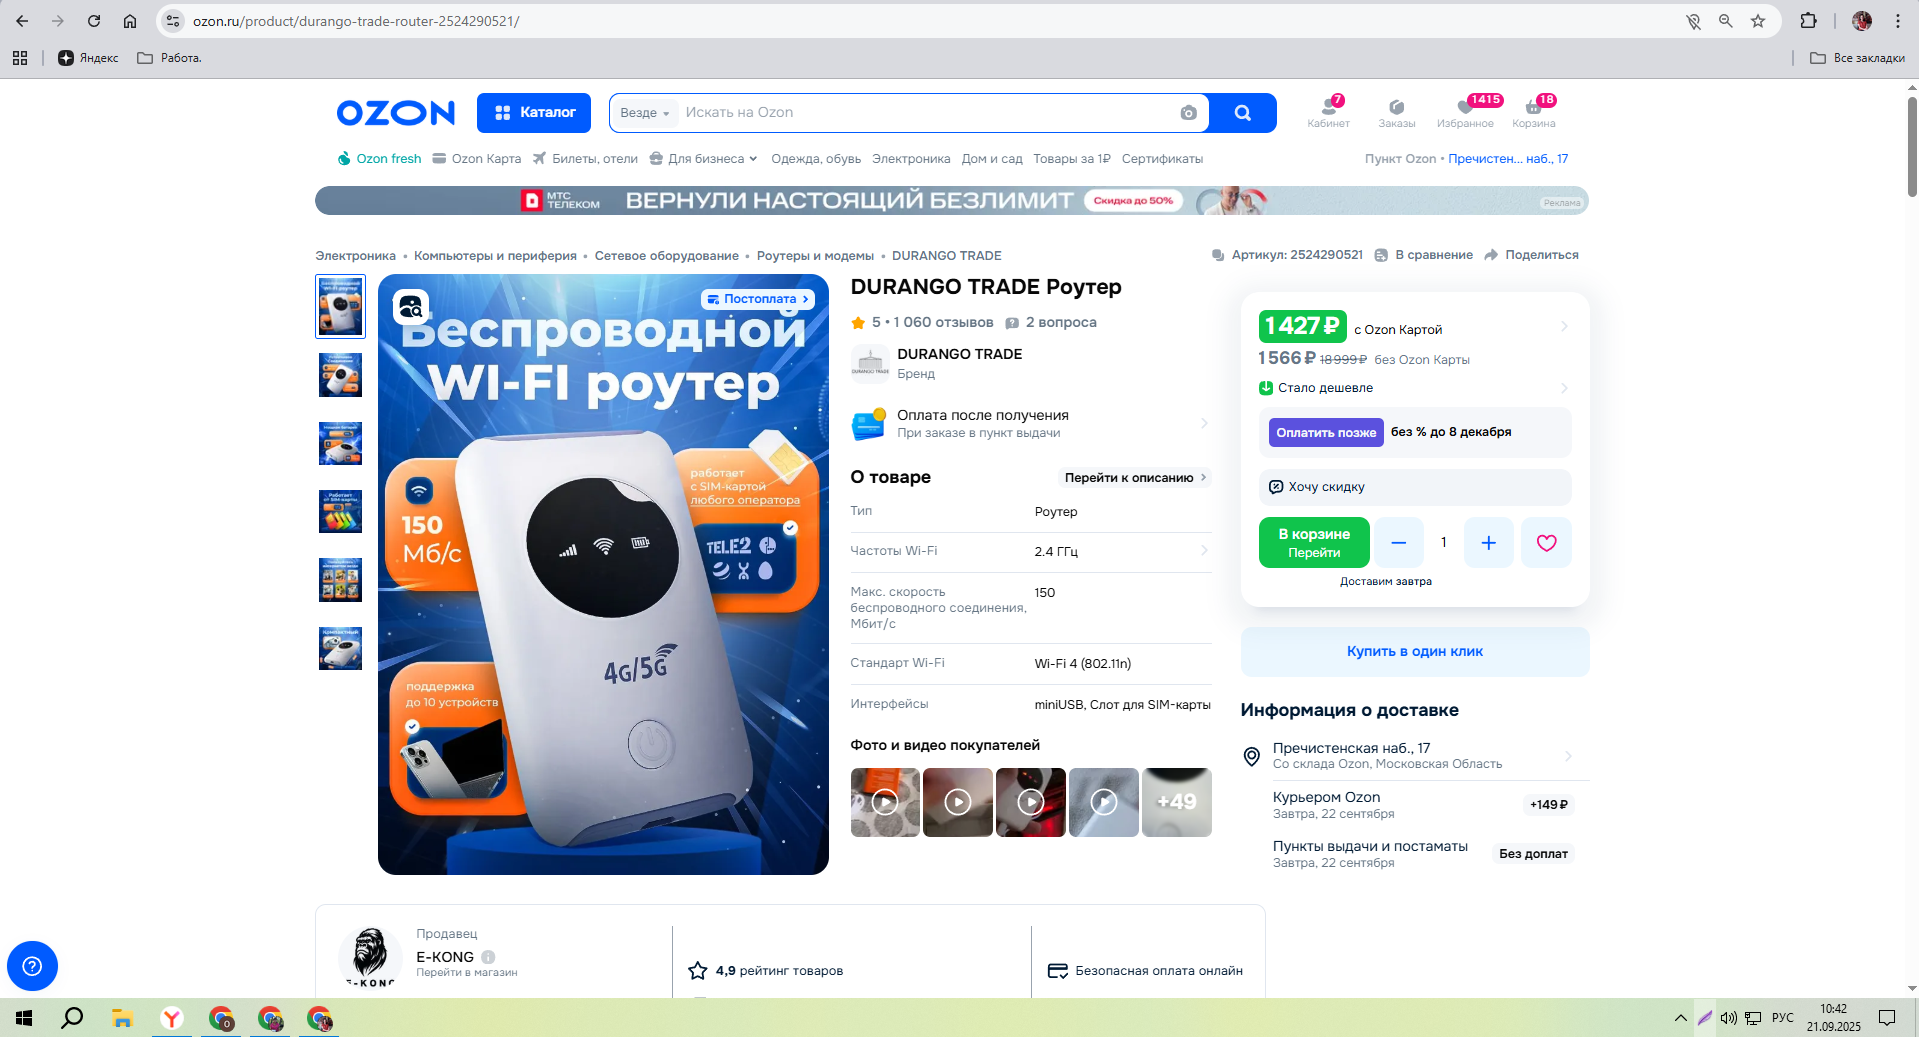Screen dimensions: 1919x1037
Task: Follow the Перейти к описанию link
Action: [x=1135, y=478]
